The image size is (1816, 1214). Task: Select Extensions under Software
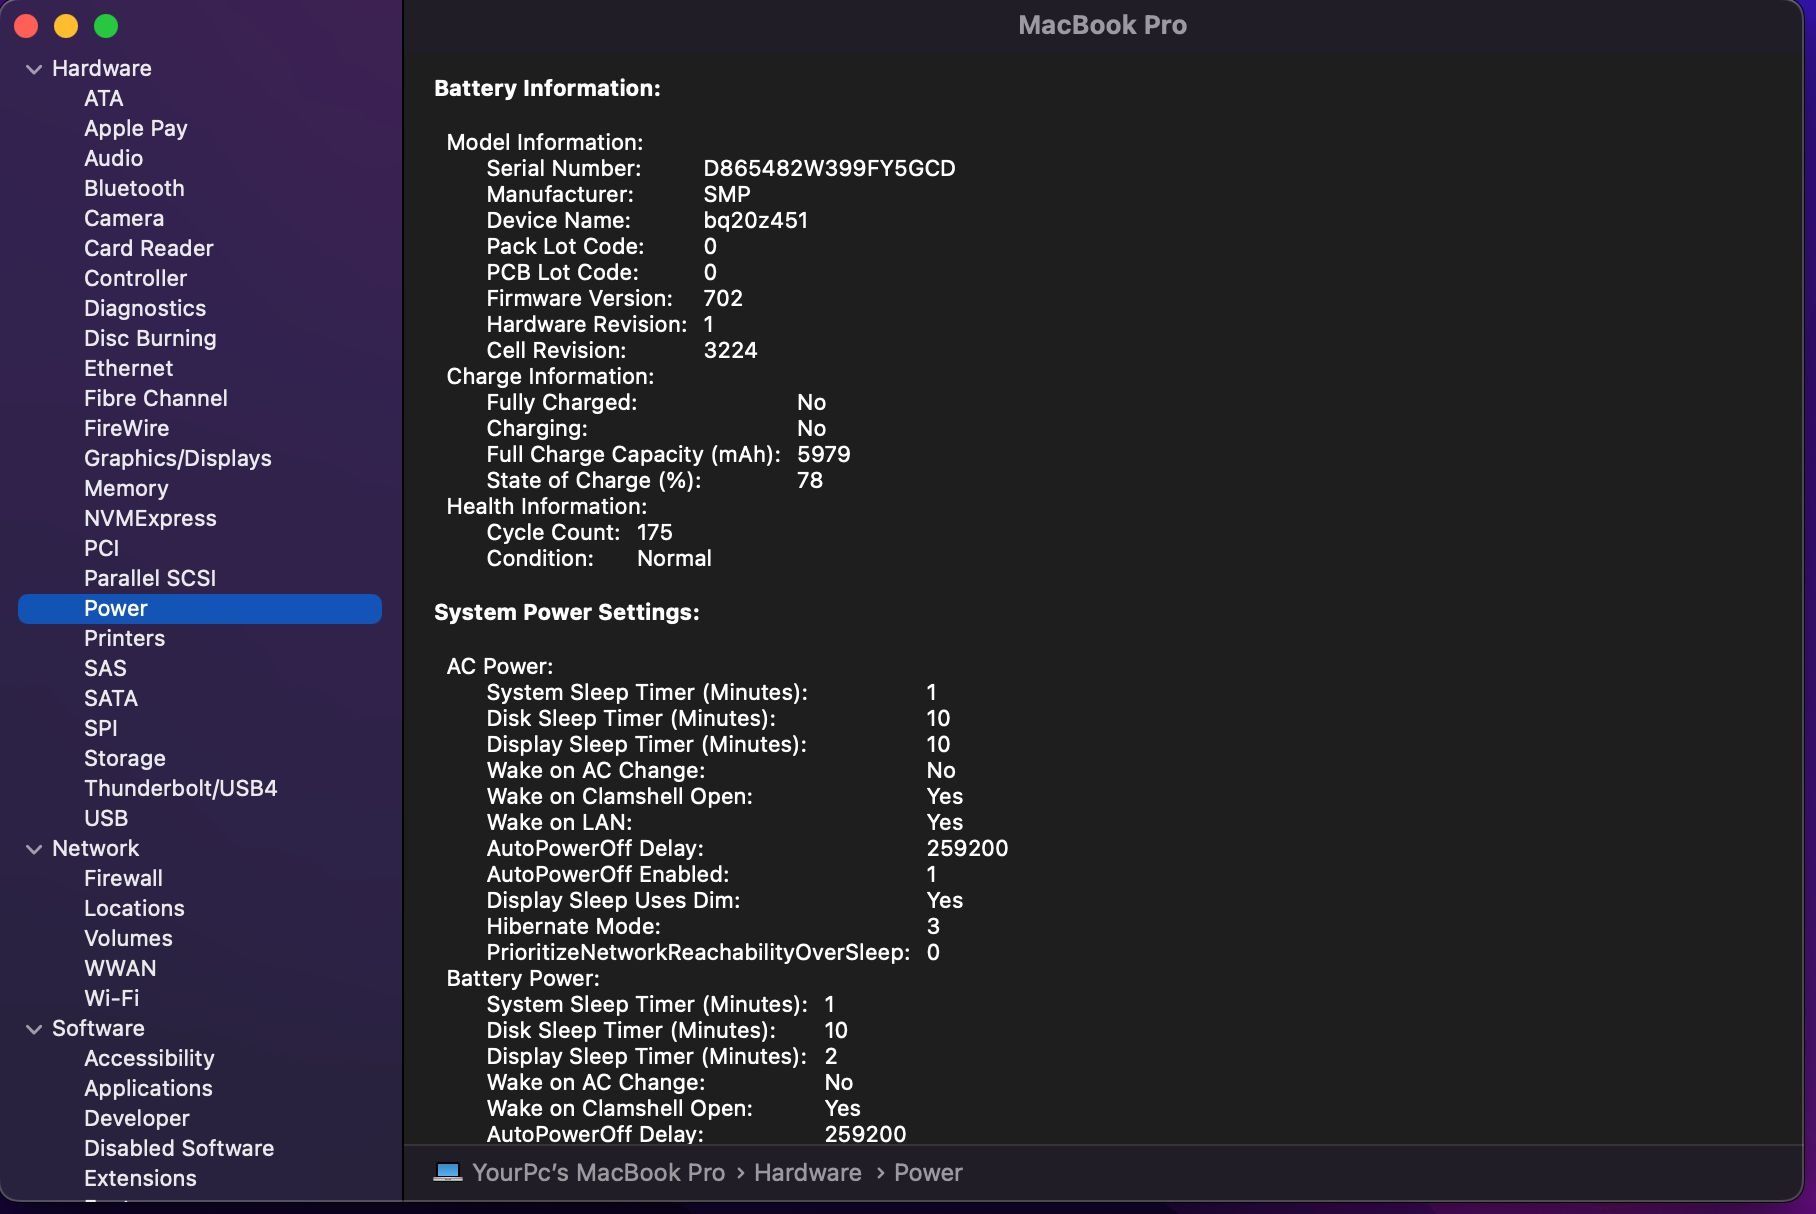(140, 1178)
